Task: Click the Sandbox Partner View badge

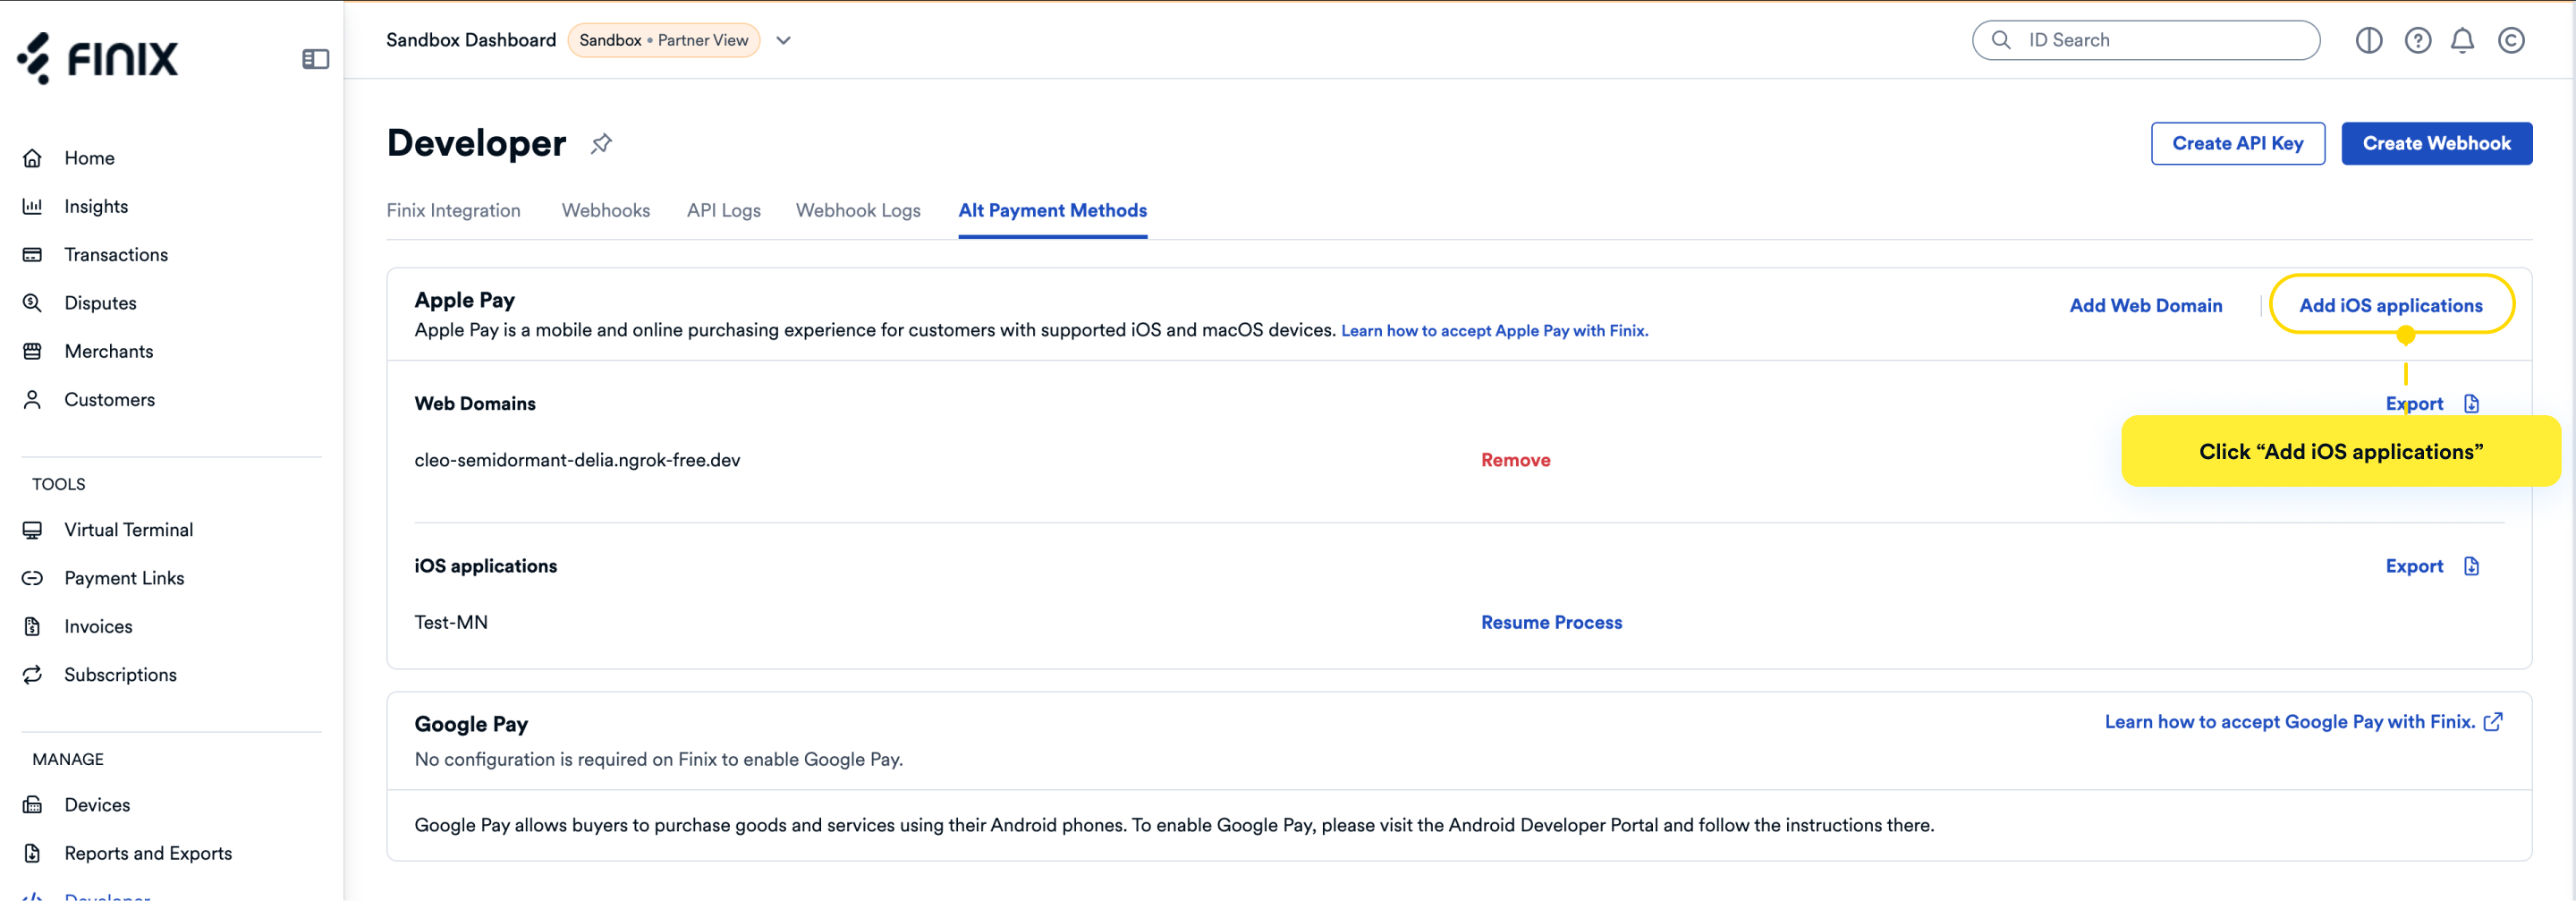Action: [x=663, y=40]
